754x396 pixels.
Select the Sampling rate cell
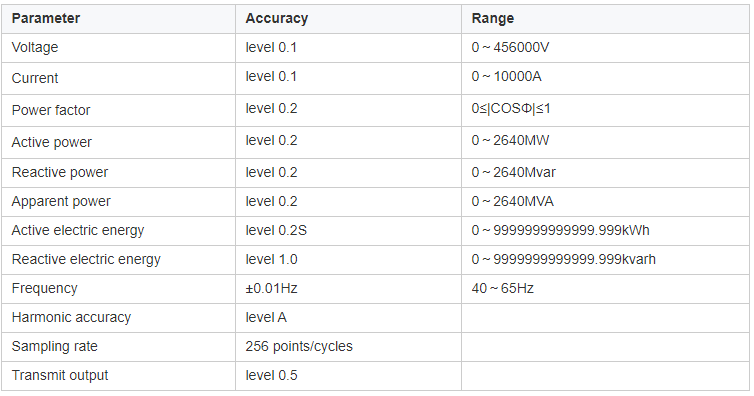118,347
